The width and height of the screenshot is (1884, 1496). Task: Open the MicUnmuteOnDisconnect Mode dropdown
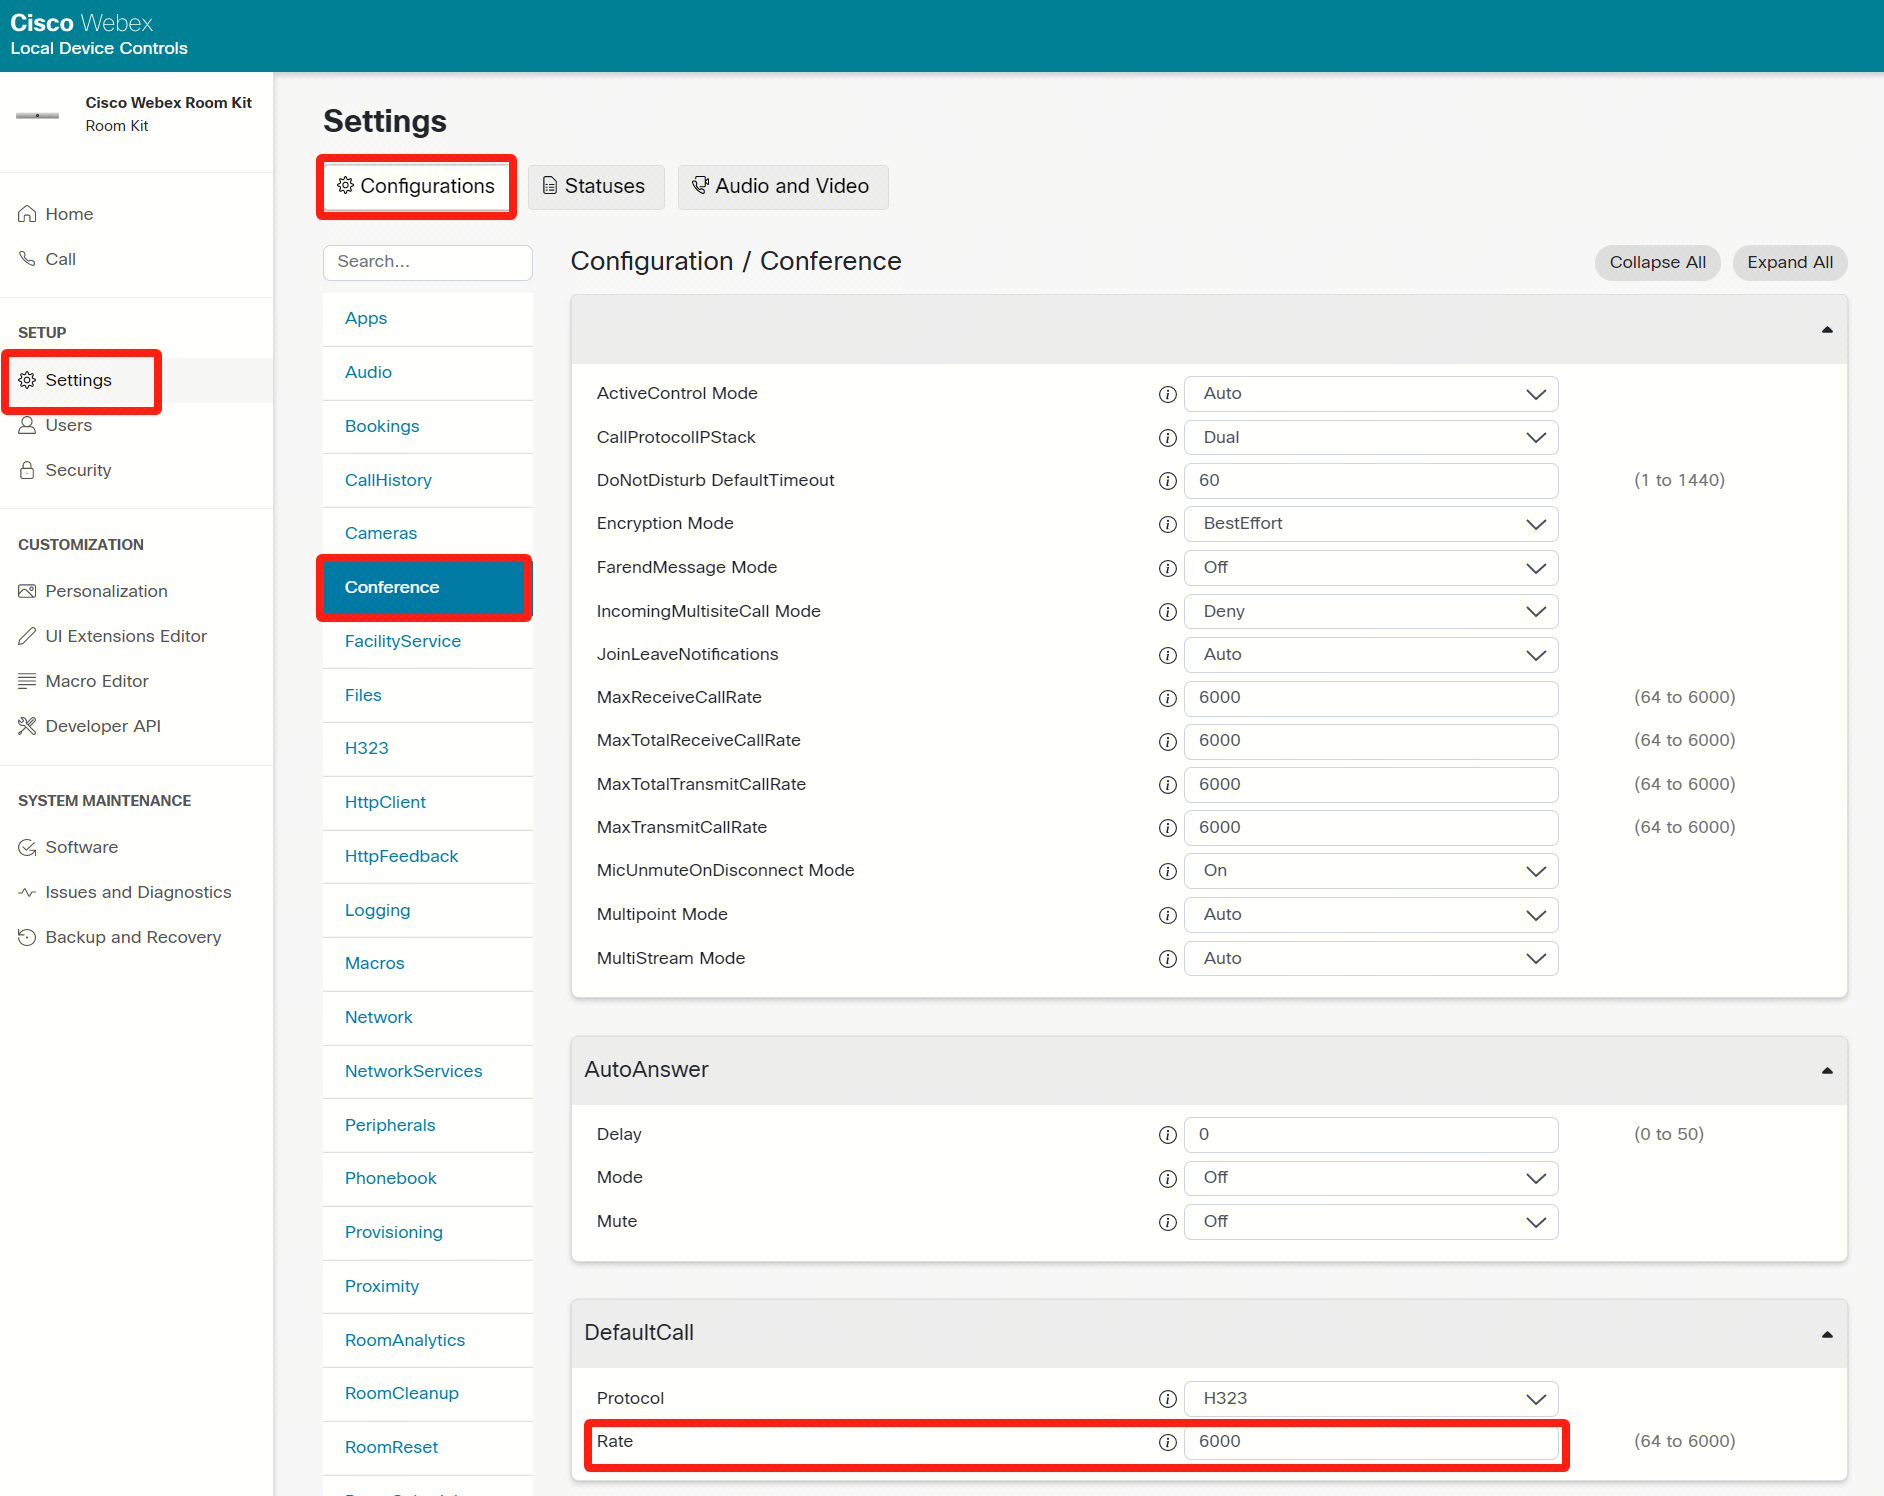pos(1370,871)
